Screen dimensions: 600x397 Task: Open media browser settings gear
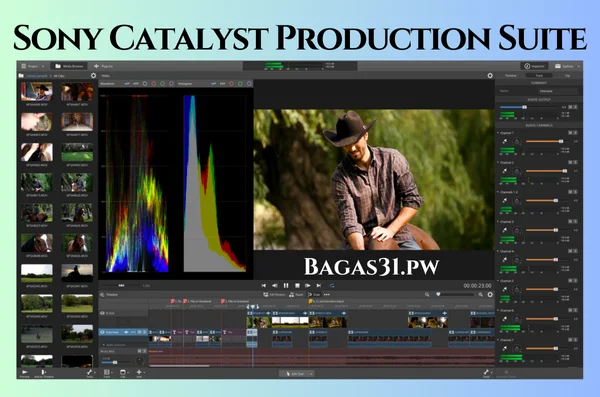coord(93,76)
